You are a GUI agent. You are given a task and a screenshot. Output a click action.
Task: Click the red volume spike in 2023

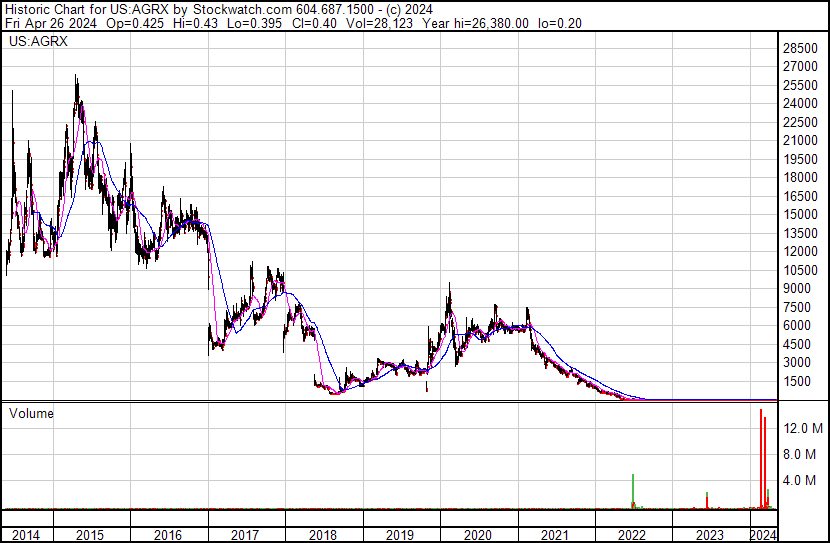pyautogui.click(x=707, y=501)
